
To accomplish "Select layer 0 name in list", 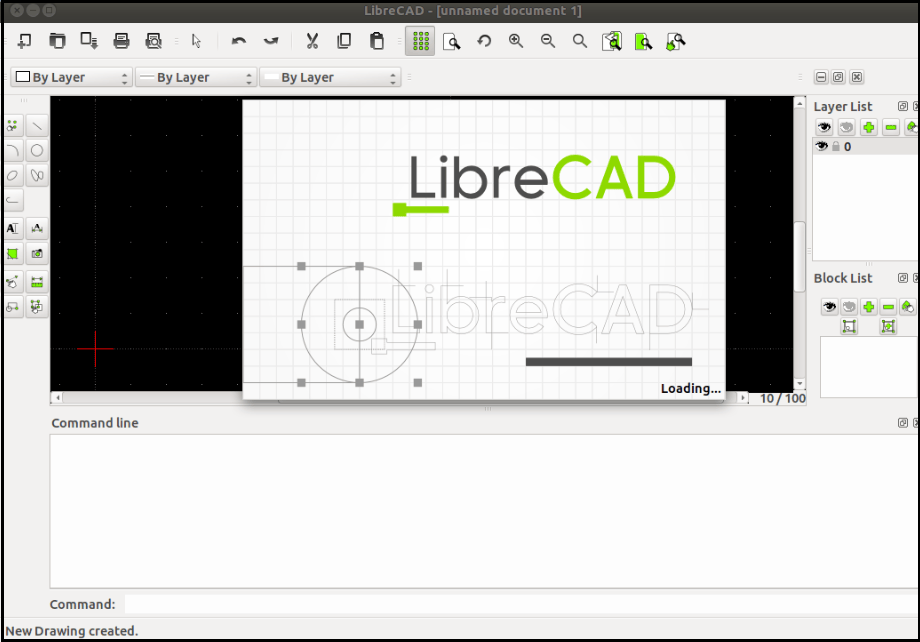I will click(x=847, y=147).
